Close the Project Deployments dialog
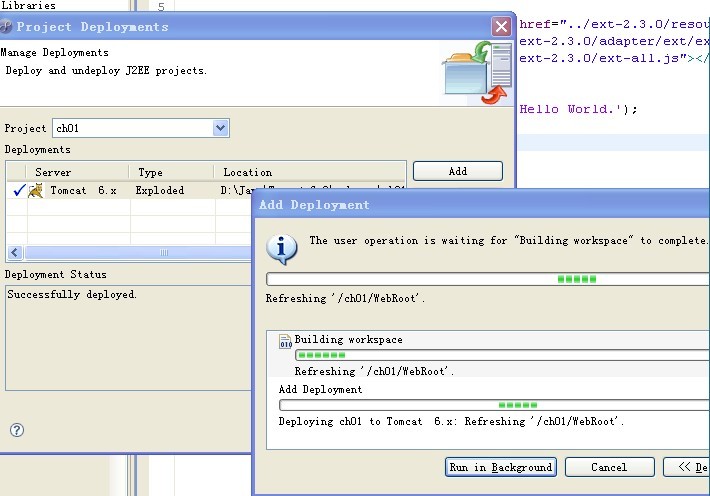This screenshot has height=496, width=710. [x=501, y=26]
